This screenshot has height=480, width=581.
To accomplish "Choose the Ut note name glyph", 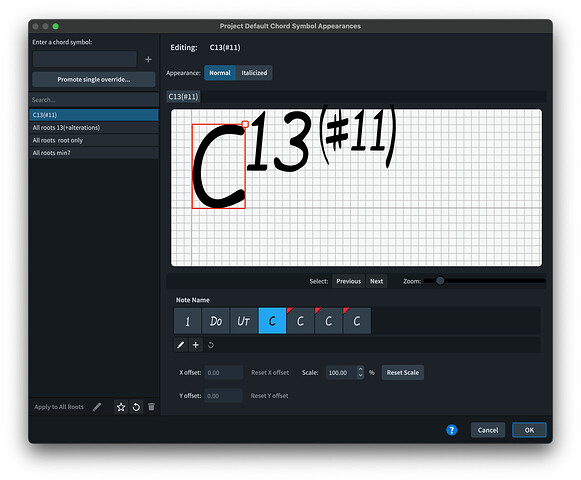I will pos(244,321).
